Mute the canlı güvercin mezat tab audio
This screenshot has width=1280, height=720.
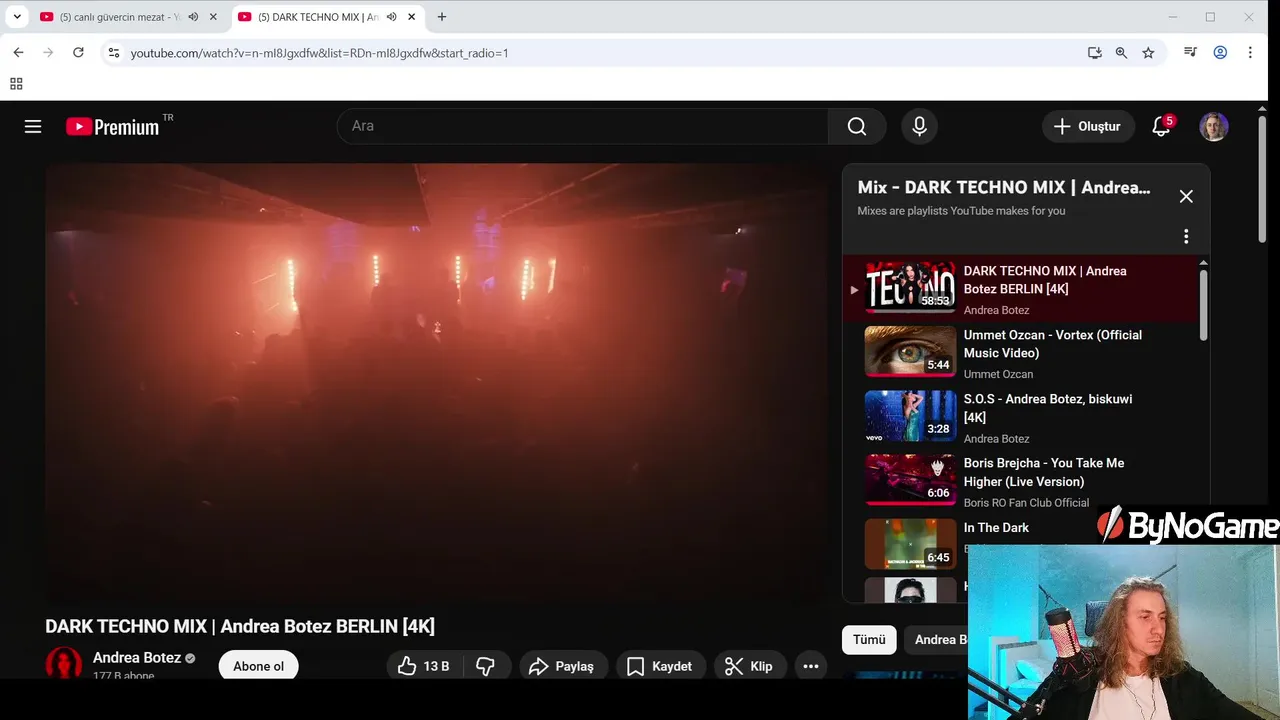point(193,17)
